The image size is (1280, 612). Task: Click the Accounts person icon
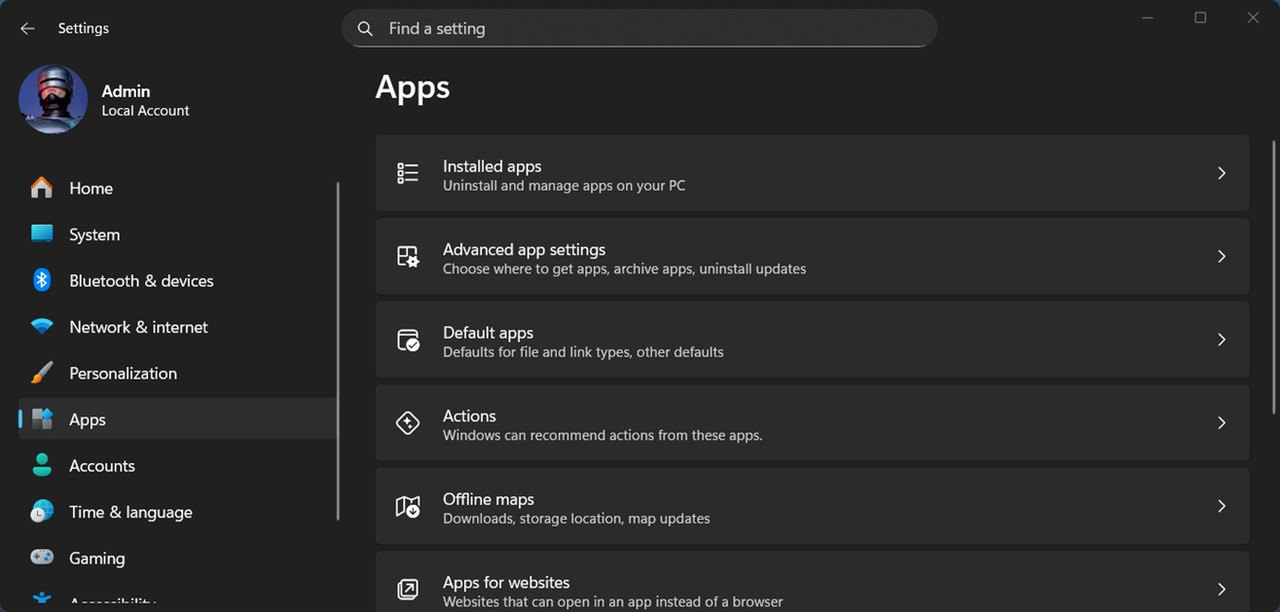41,465
